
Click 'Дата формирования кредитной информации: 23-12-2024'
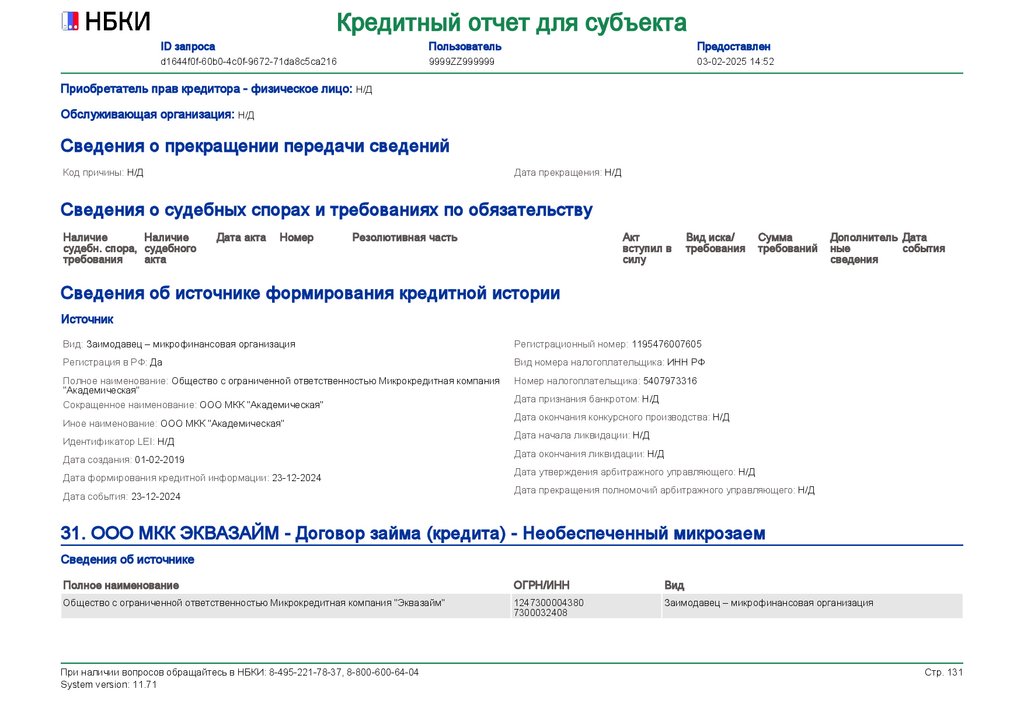(192, 478)
